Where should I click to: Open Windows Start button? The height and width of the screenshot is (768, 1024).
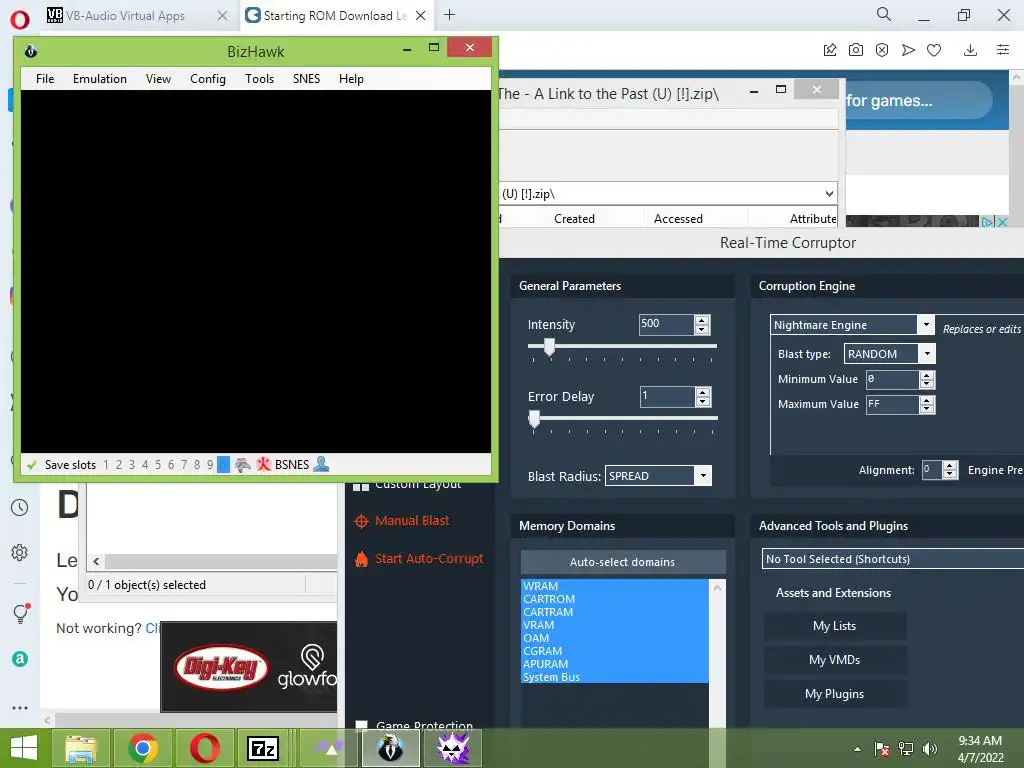pyautogui.click(x=24, y=748)
